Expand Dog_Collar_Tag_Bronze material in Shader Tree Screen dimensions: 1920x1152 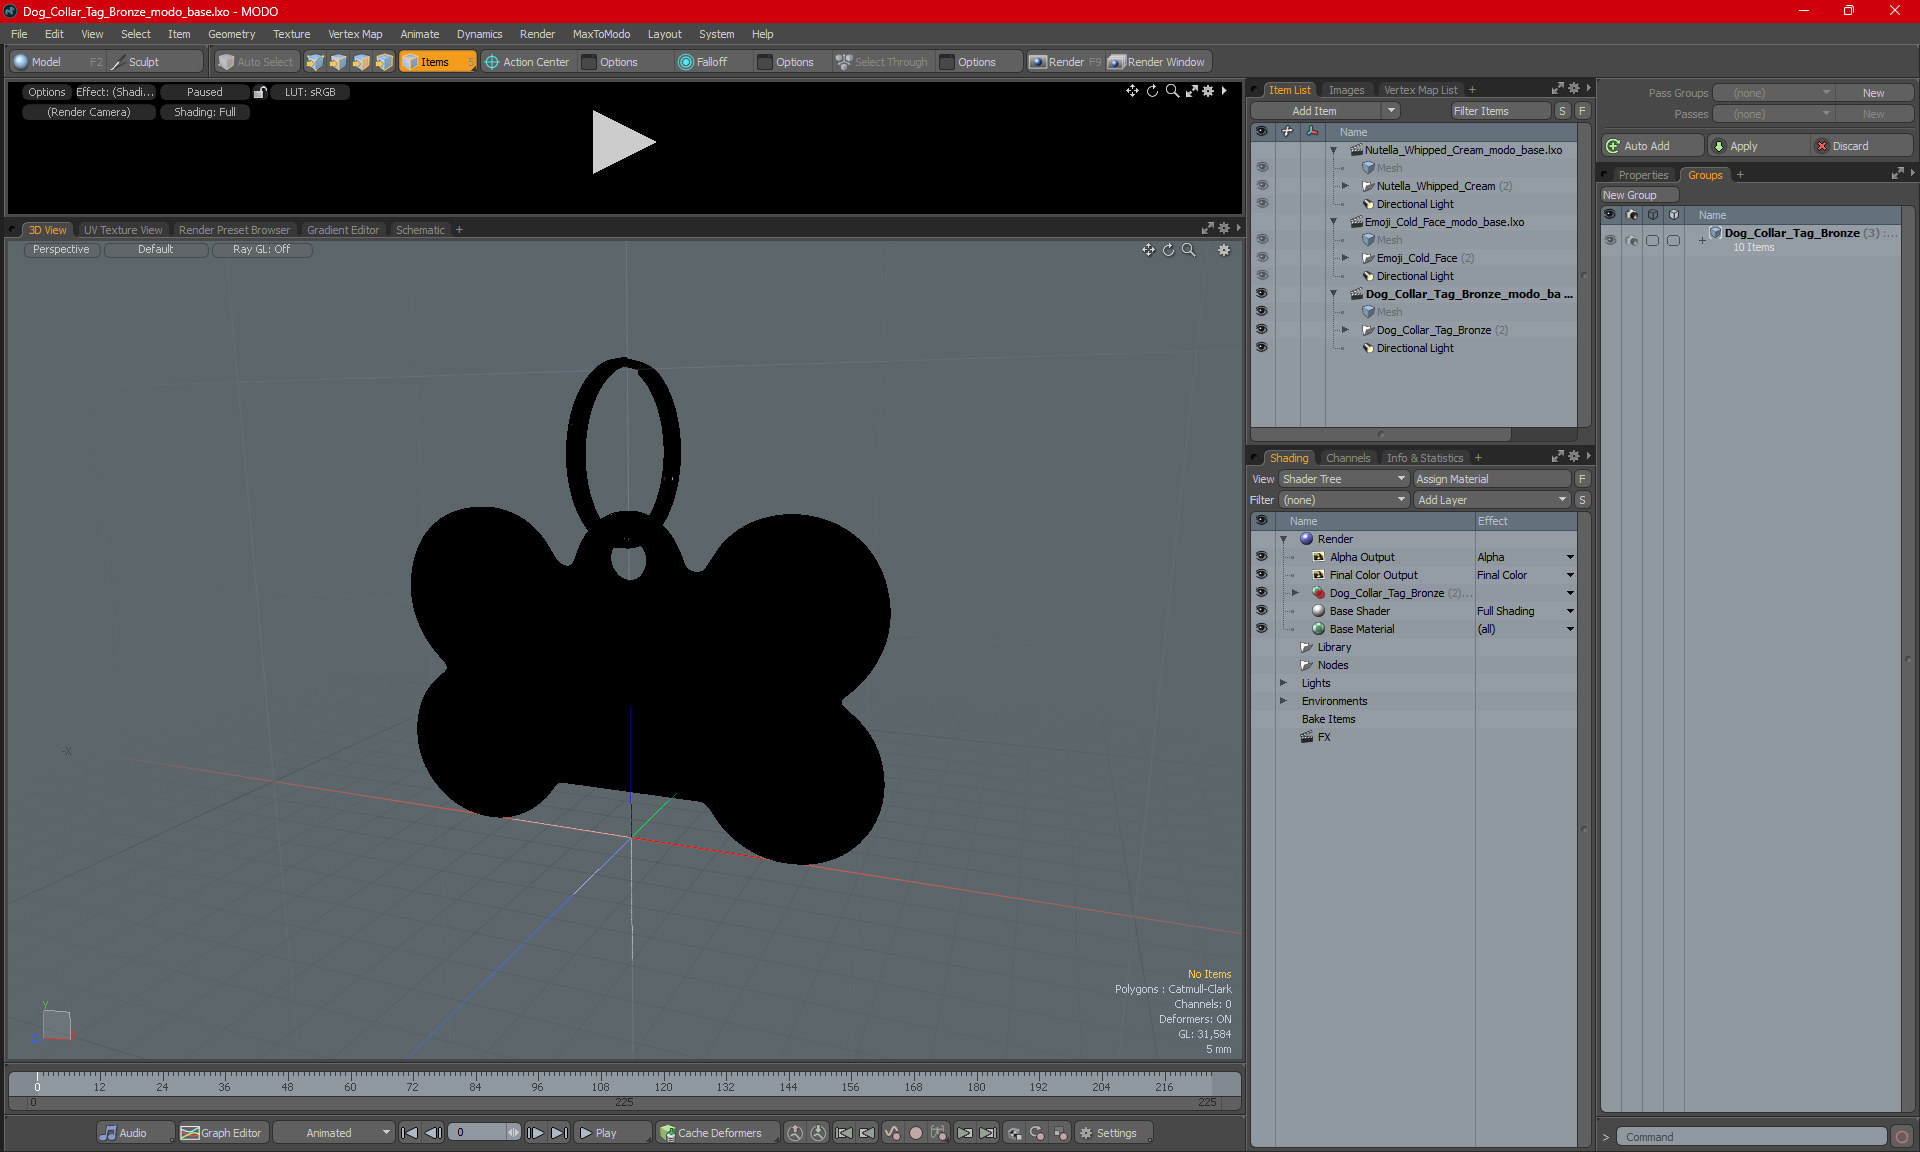click(x=1295, y=593)
